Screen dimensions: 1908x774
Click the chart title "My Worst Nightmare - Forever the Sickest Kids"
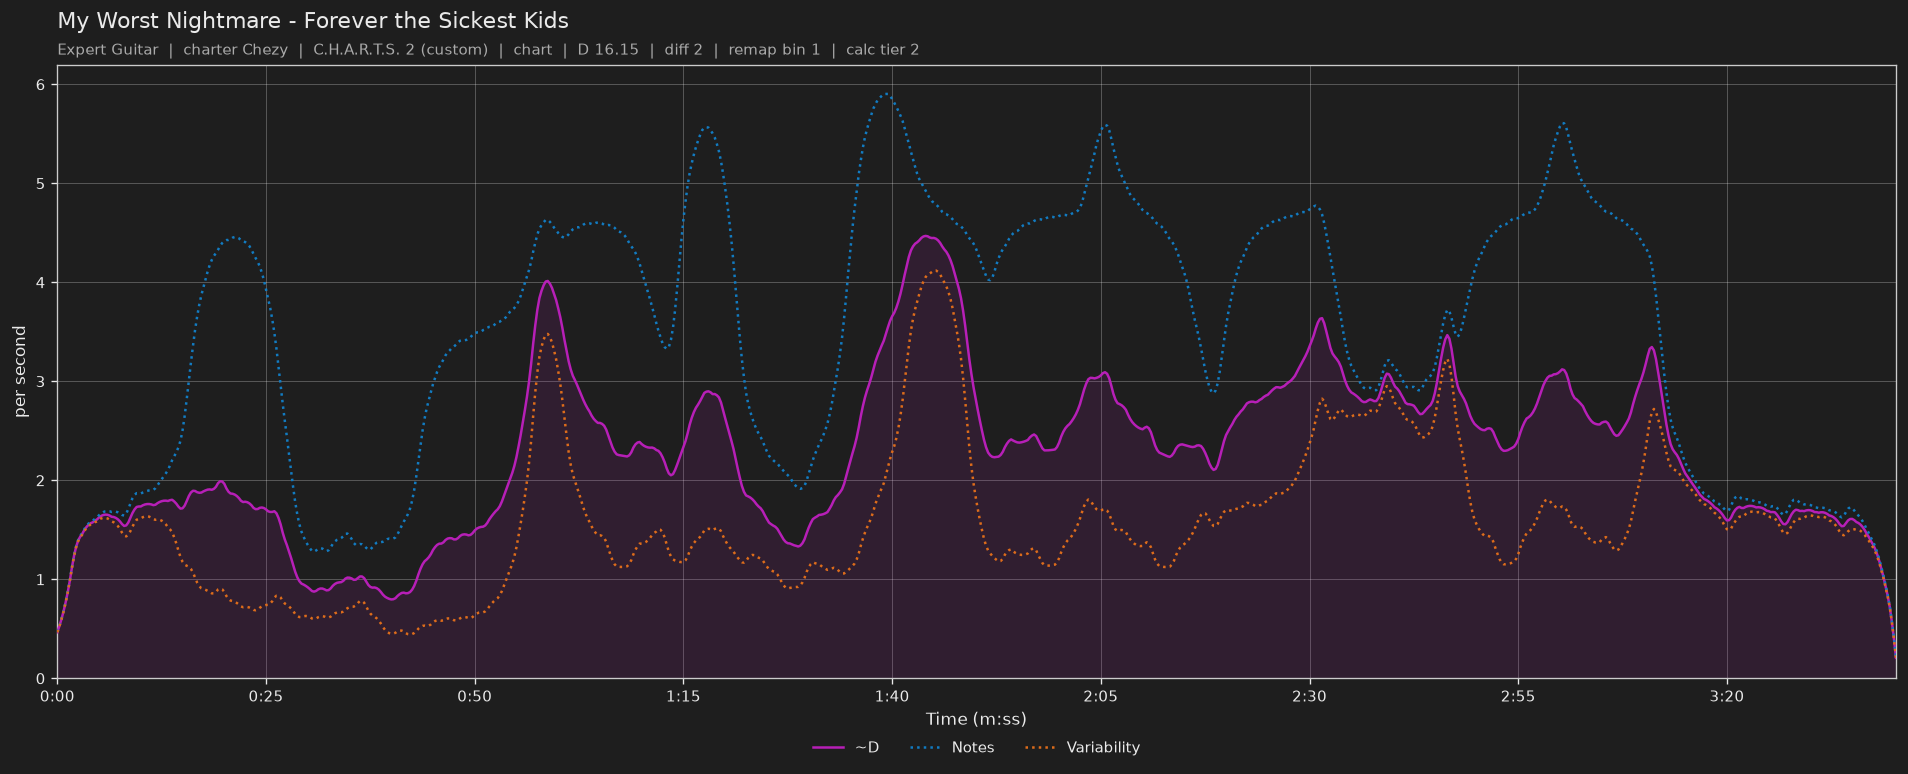(313, 21)
